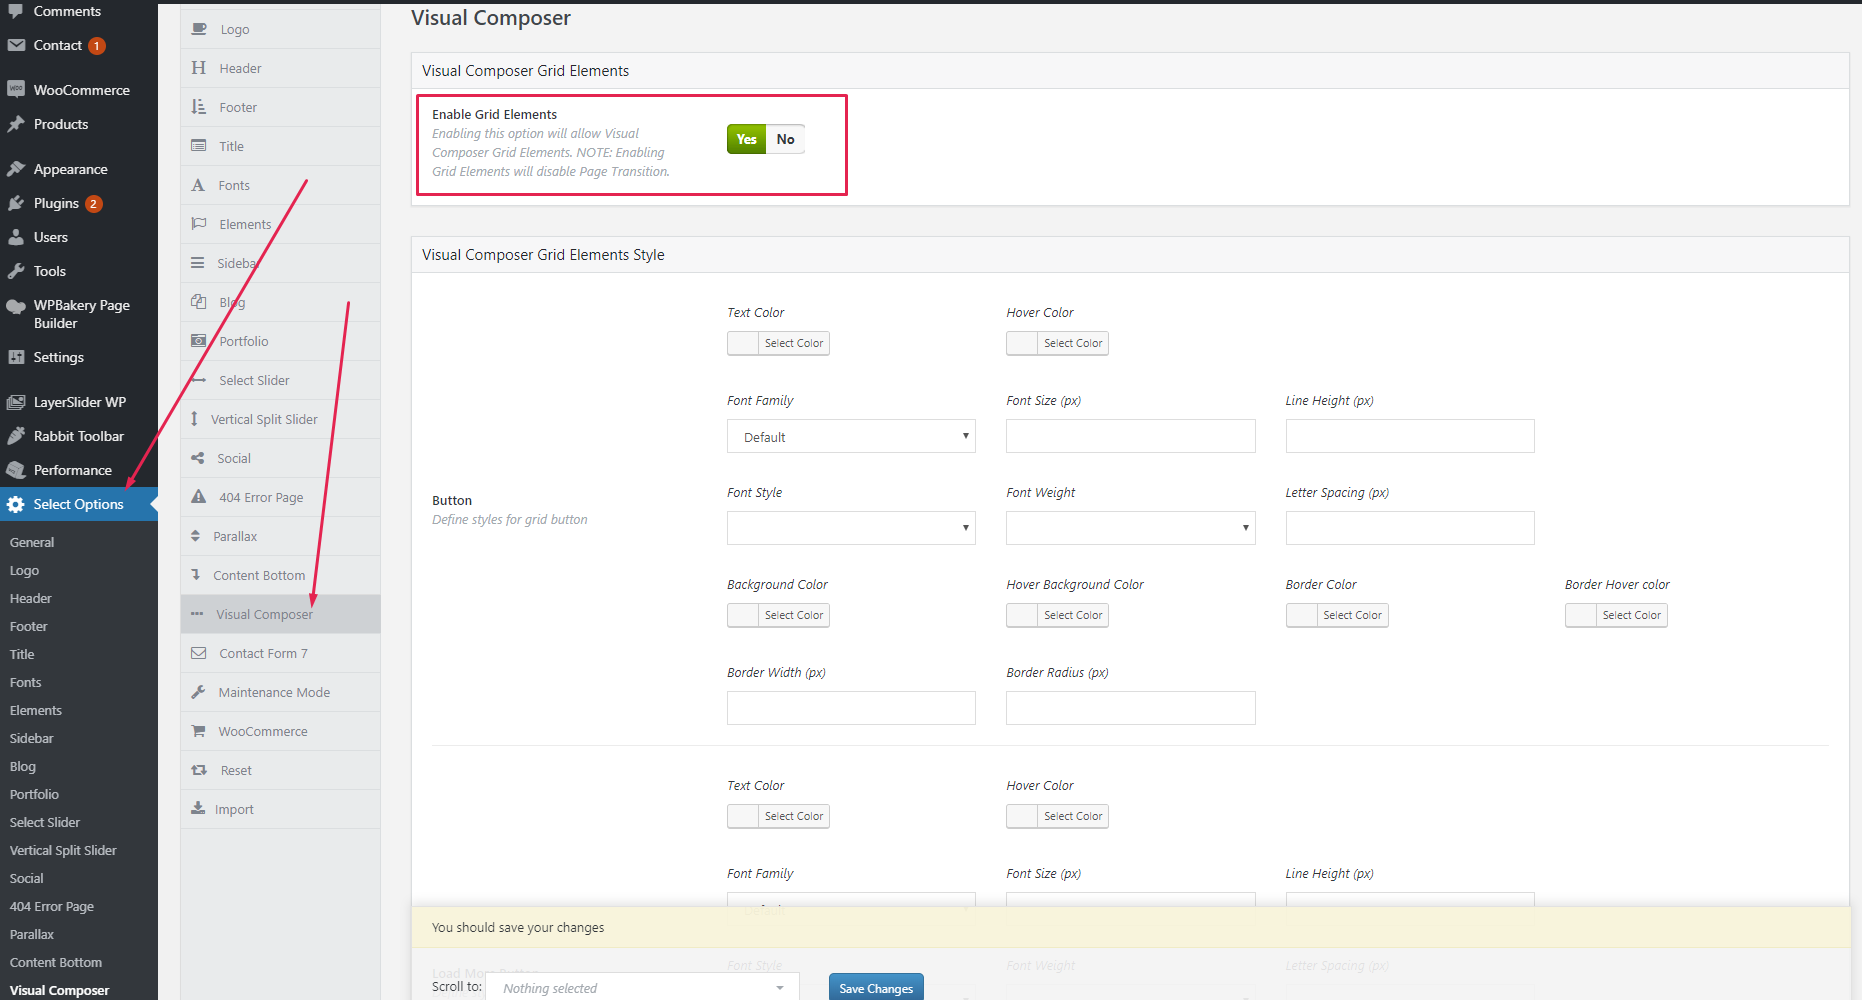Click the Button Line Height input field

tap(1410, 436)
